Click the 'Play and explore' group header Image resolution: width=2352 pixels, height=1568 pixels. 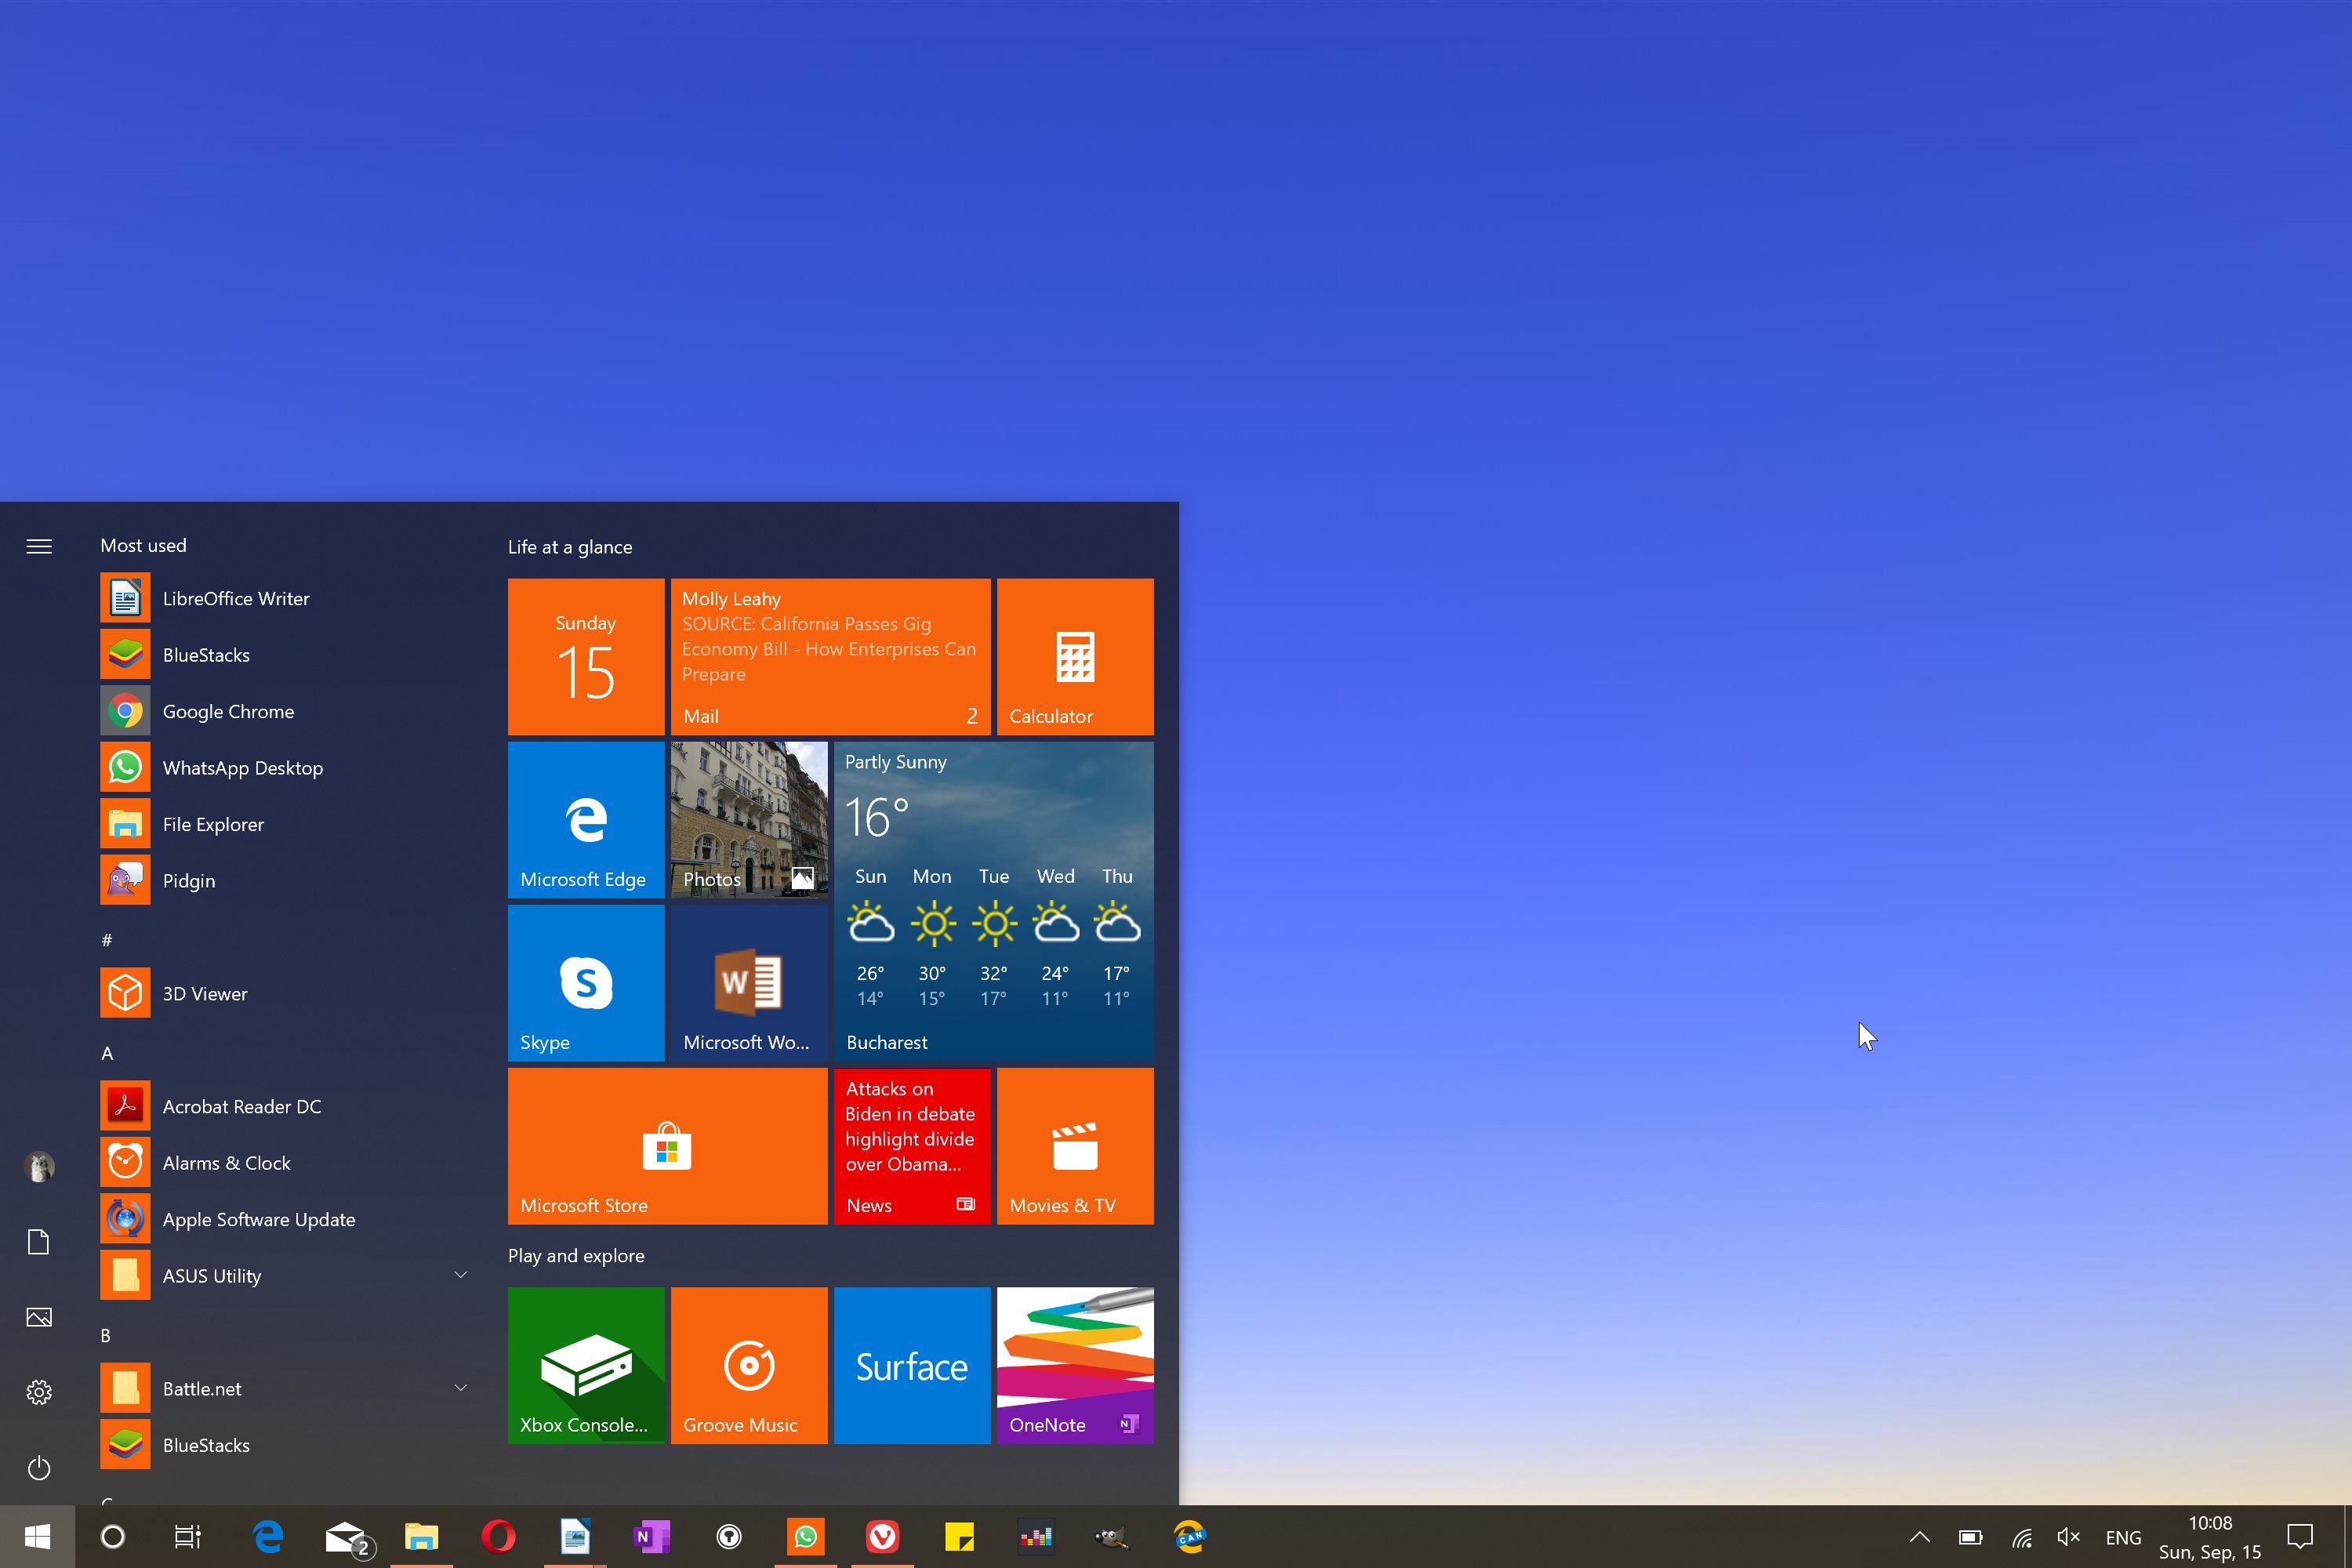[576, 1256]
